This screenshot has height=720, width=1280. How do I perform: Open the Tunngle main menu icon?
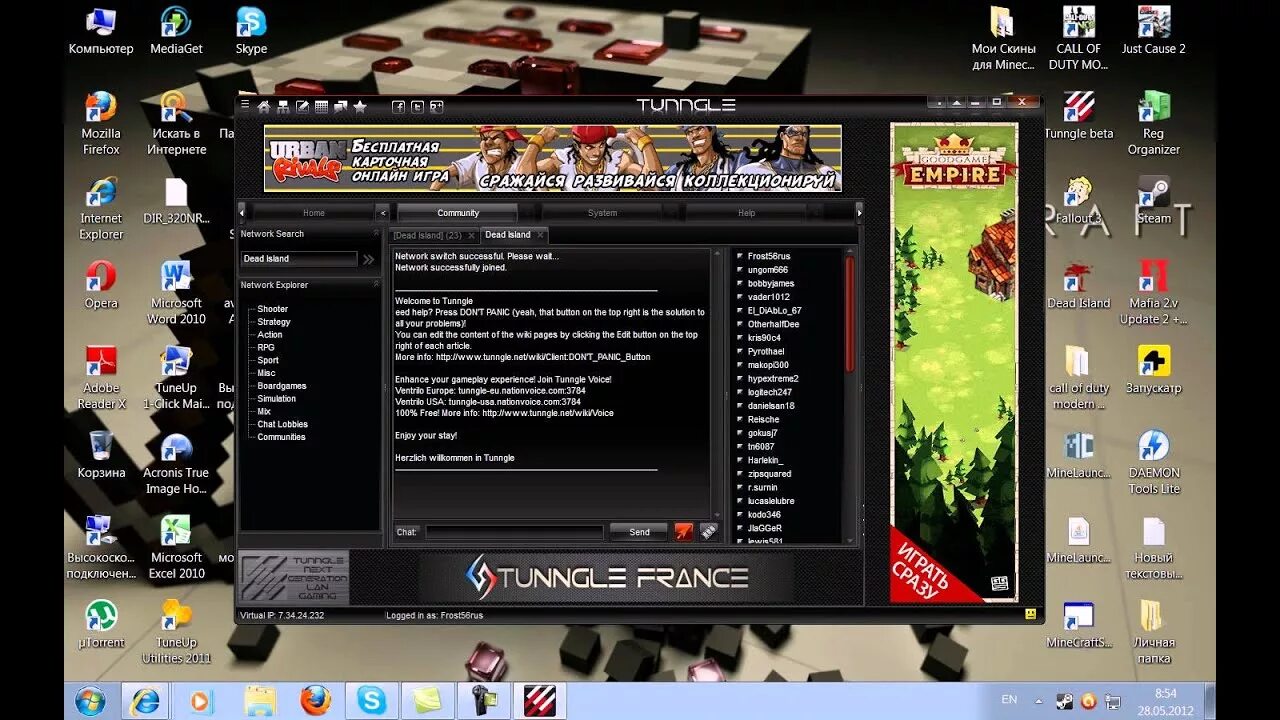(x=246, y=105)
